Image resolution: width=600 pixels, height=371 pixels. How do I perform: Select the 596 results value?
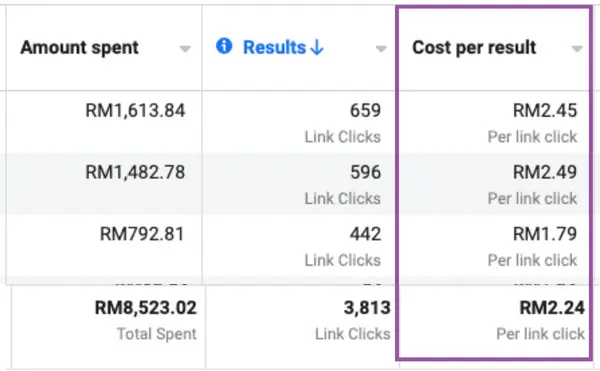coord(365,172)
